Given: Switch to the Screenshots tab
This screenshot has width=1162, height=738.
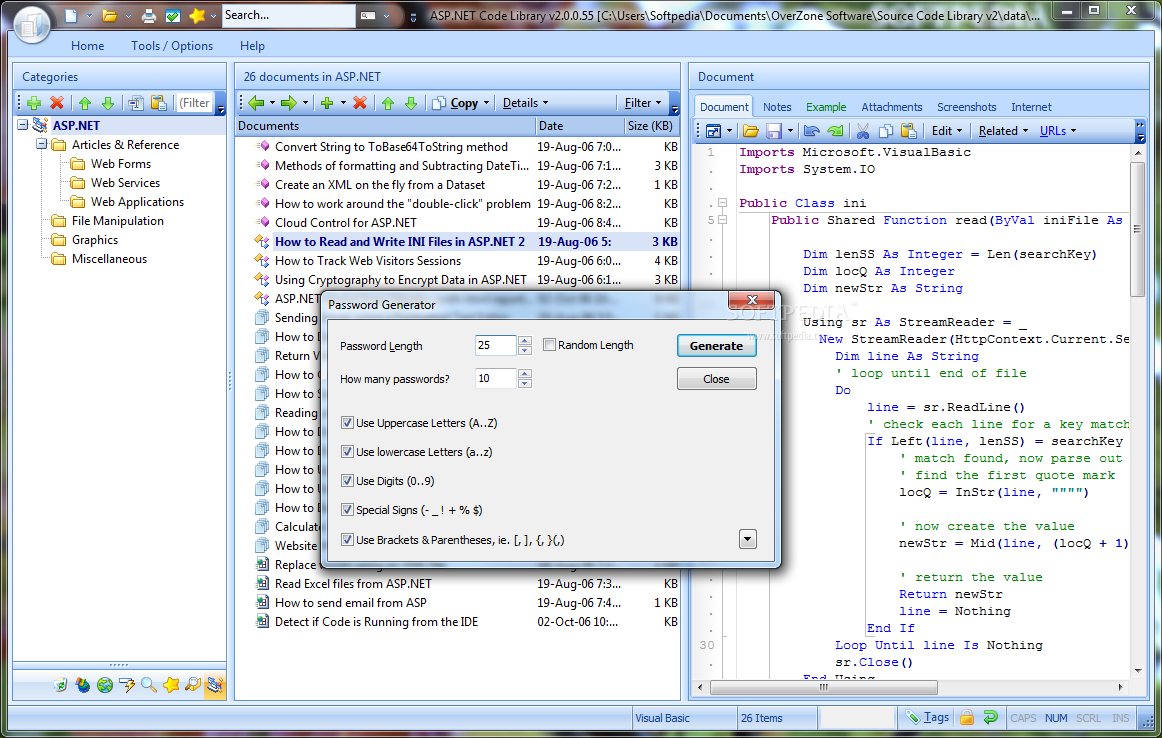Looking at the screenshot, I should pos(966,107).
